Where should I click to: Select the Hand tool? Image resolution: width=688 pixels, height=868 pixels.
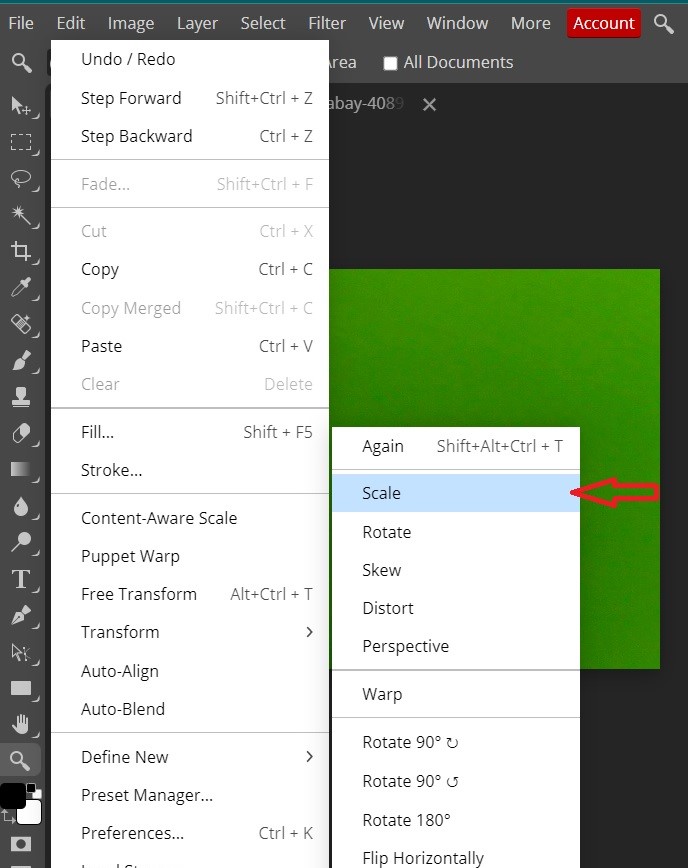pyautogui.click(x=22, y=723)
